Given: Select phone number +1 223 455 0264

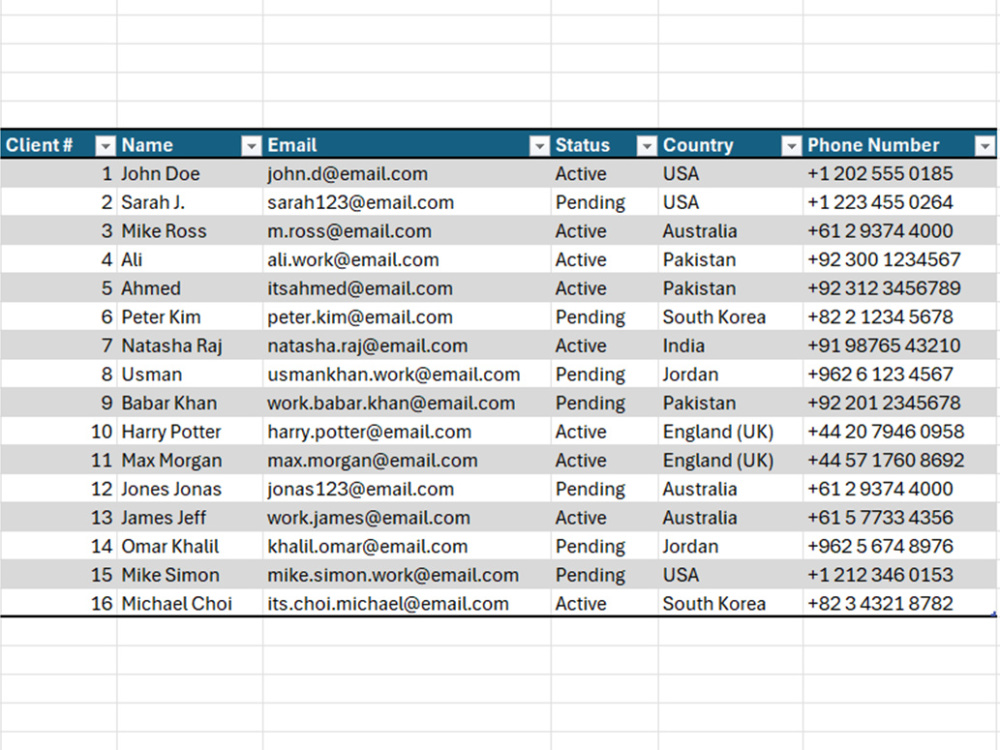Looking at the screenshot, I should tap(899, 202).
